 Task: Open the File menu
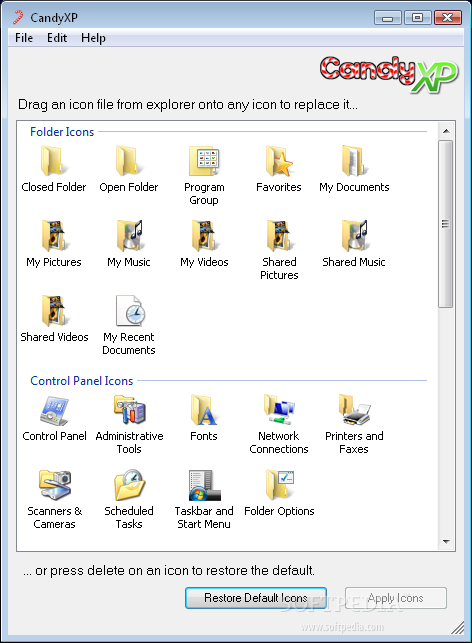[x=24, y=38]
